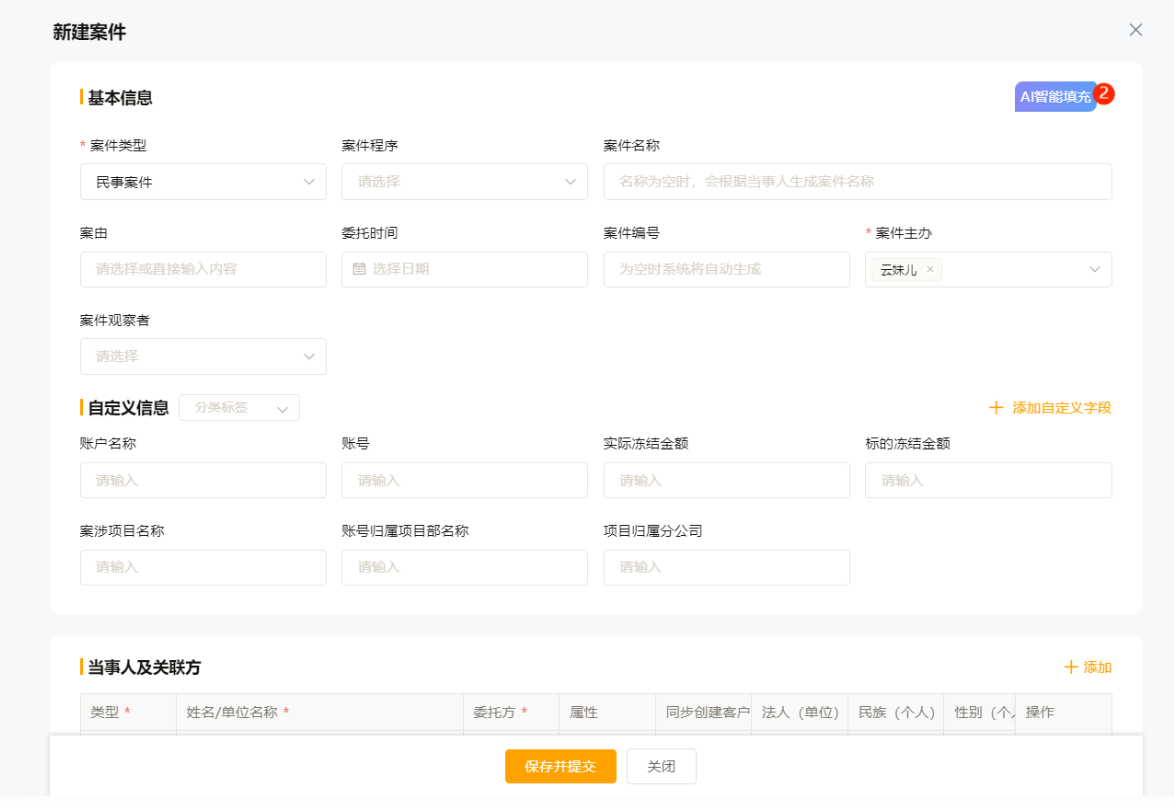
Task: Open the 分类标签 dropdown
Action: point(239,408)
